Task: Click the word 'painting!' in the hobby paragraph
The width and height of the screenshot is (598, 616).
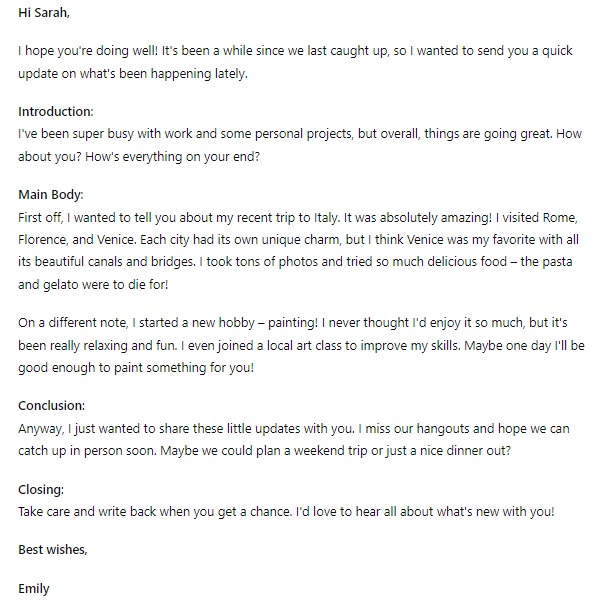Action: click(x=293, y=323)
